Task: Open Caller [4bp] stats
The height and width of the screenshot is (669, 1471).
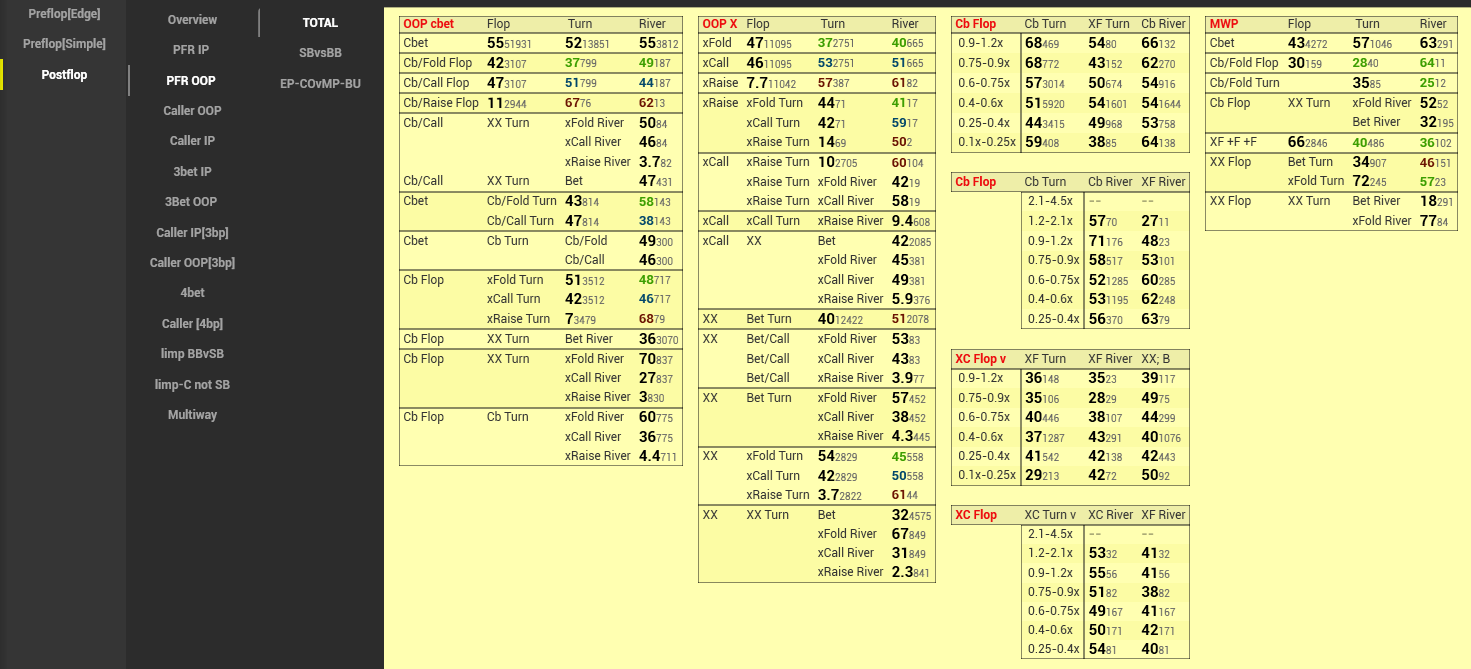Action: pos(192,324)
